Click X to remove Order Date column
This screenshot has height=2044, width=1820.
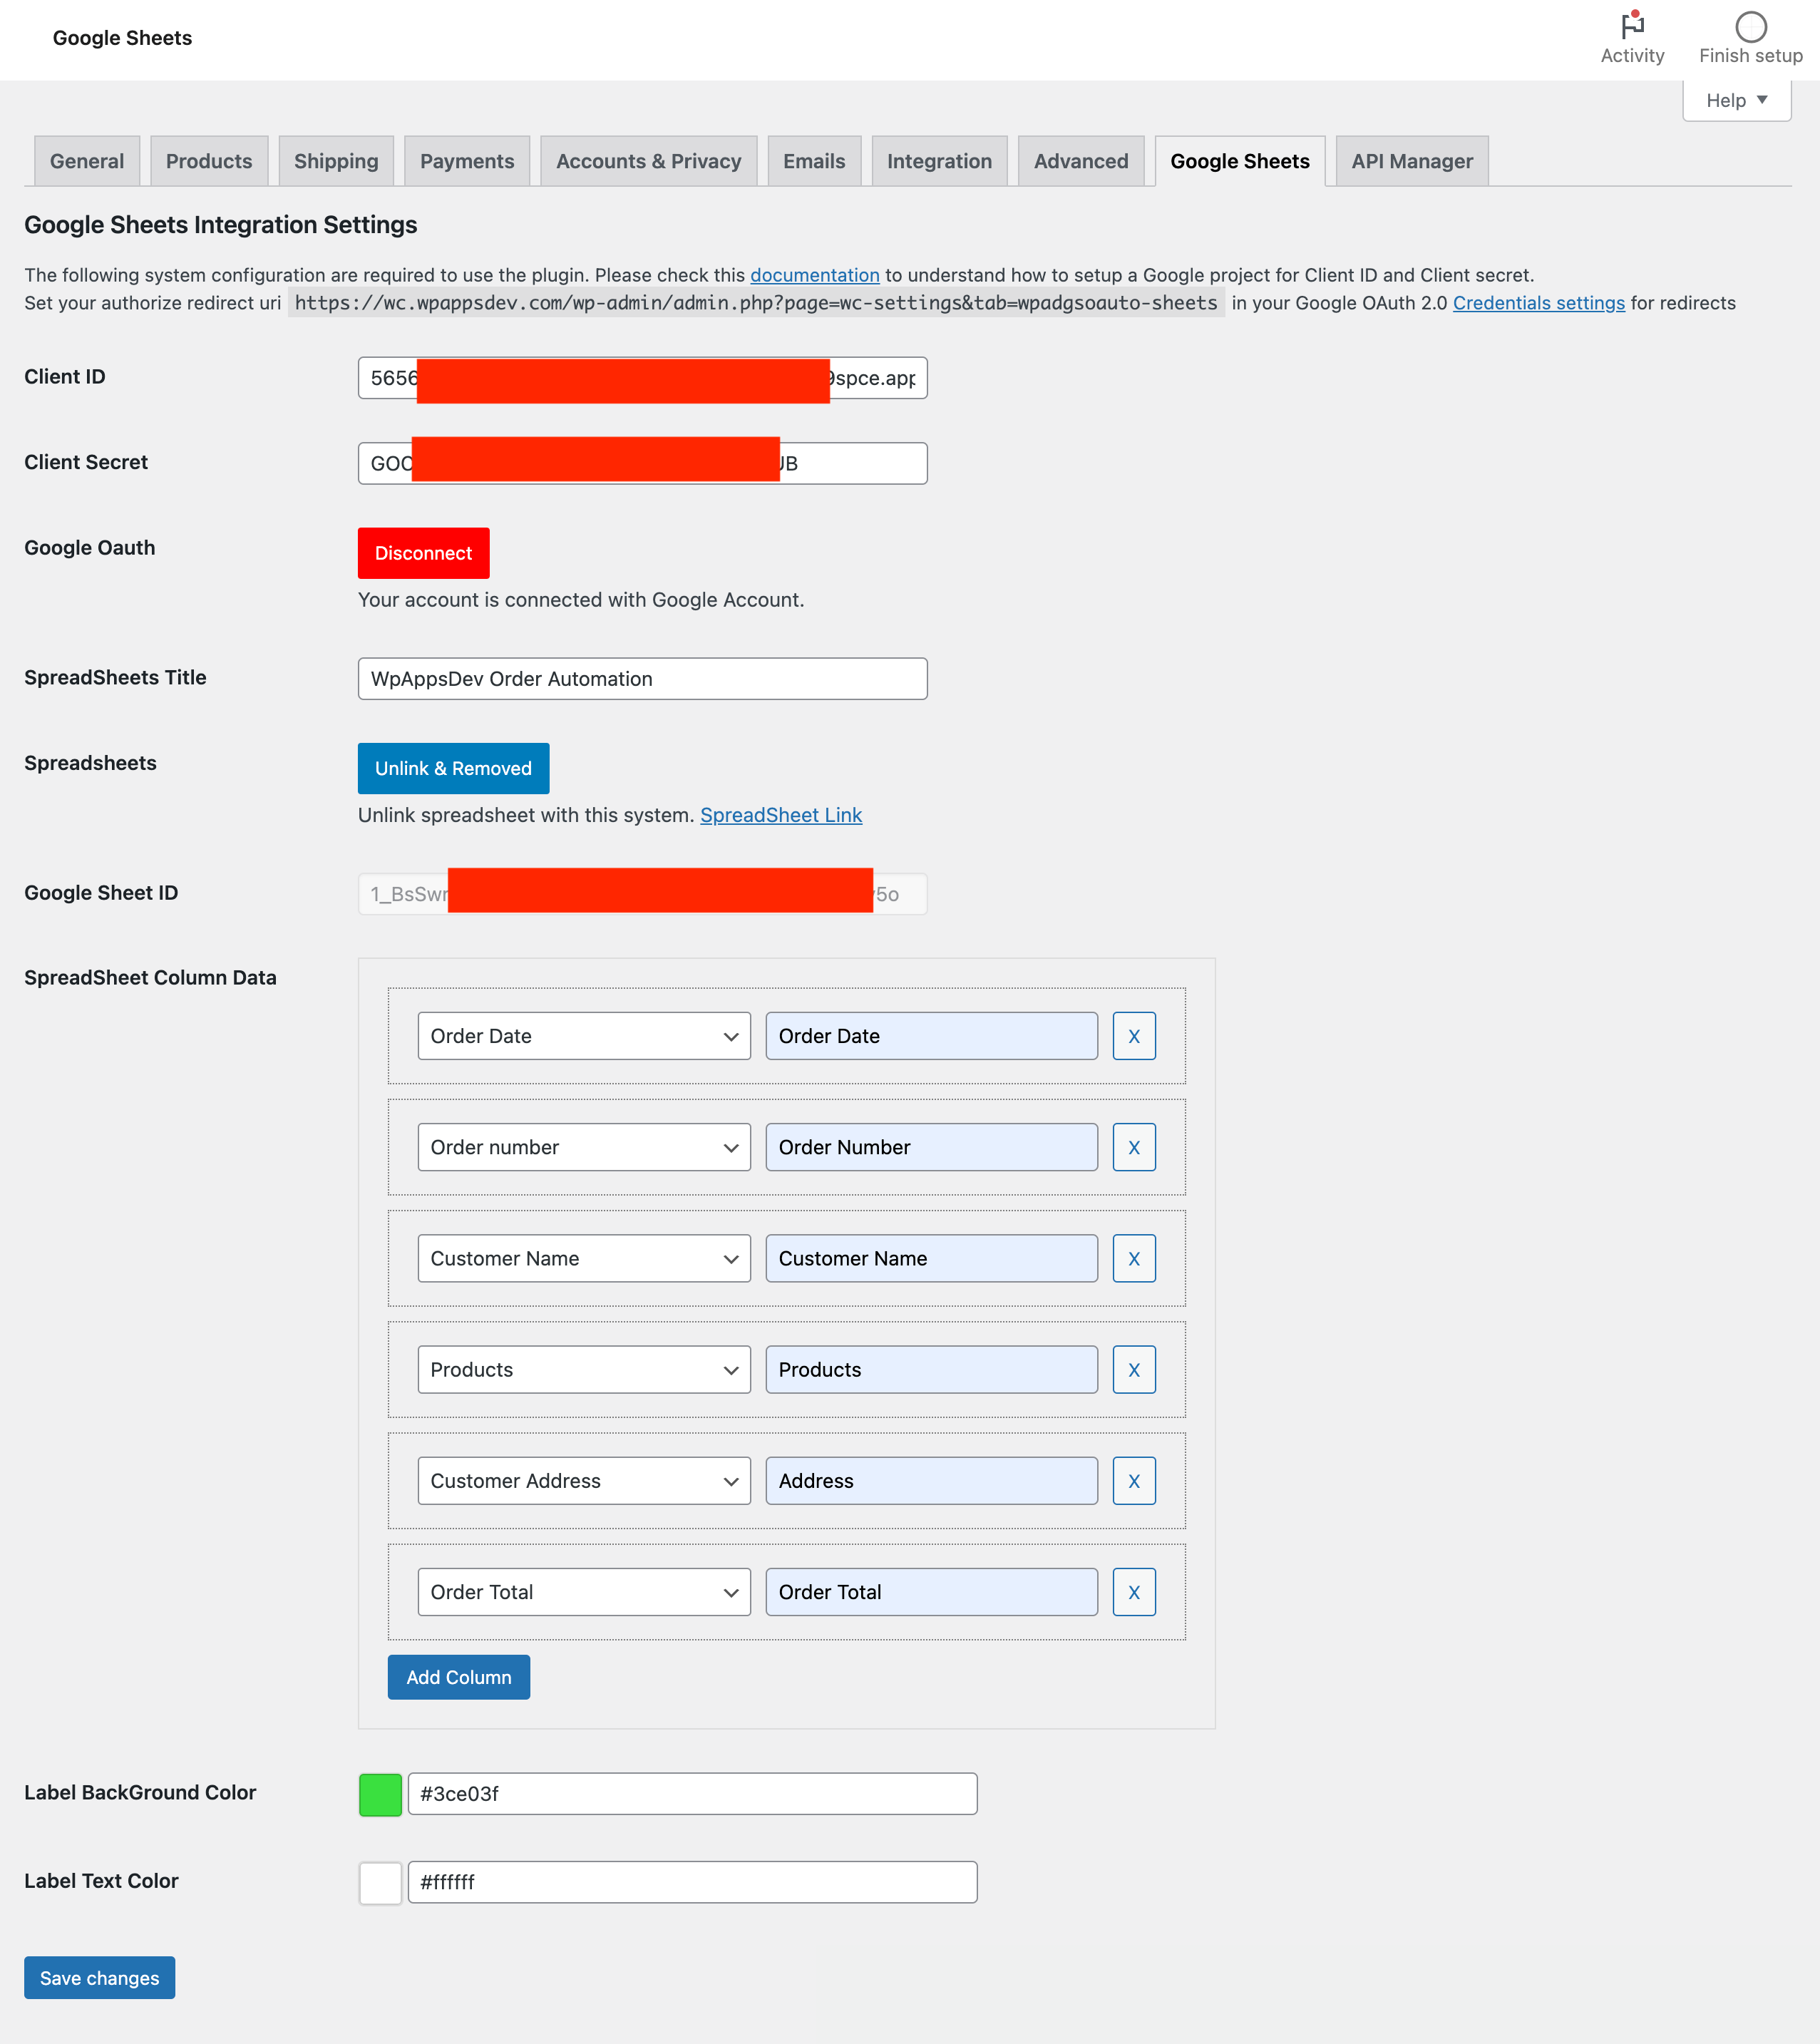[1133, 1035]
